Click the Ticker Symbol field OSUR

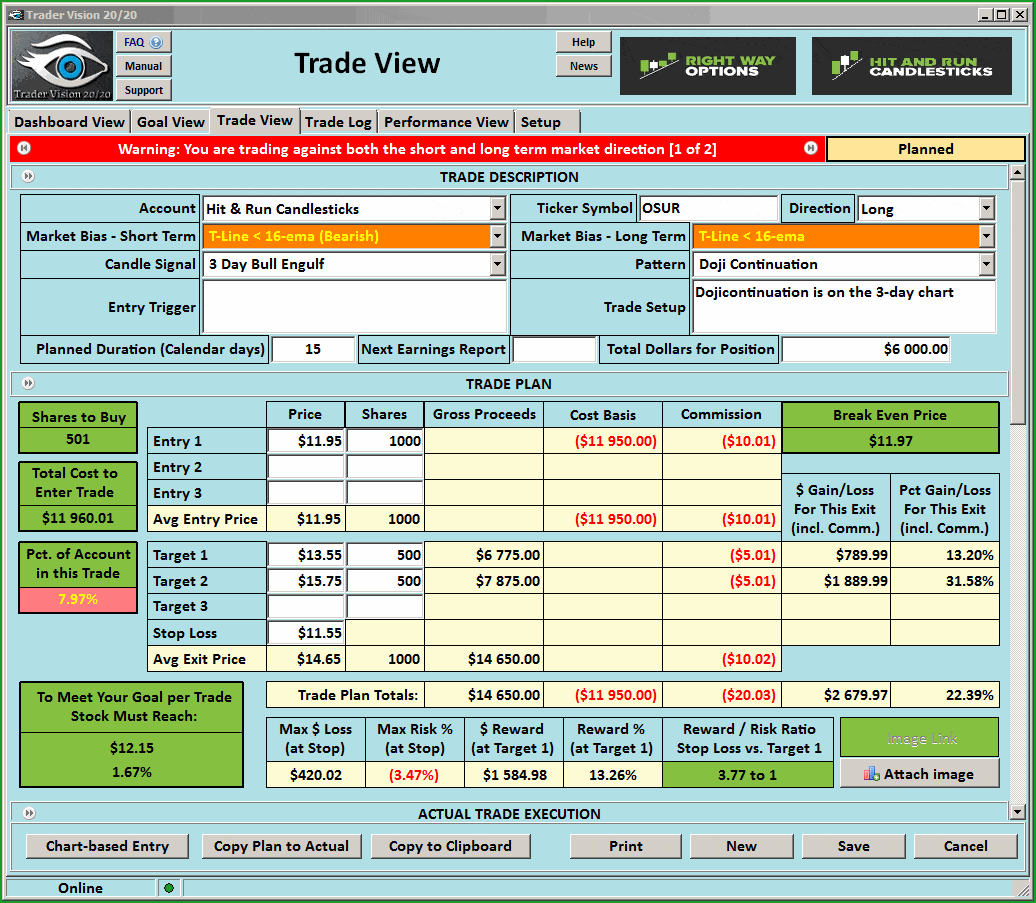click(x=708, y=208)
